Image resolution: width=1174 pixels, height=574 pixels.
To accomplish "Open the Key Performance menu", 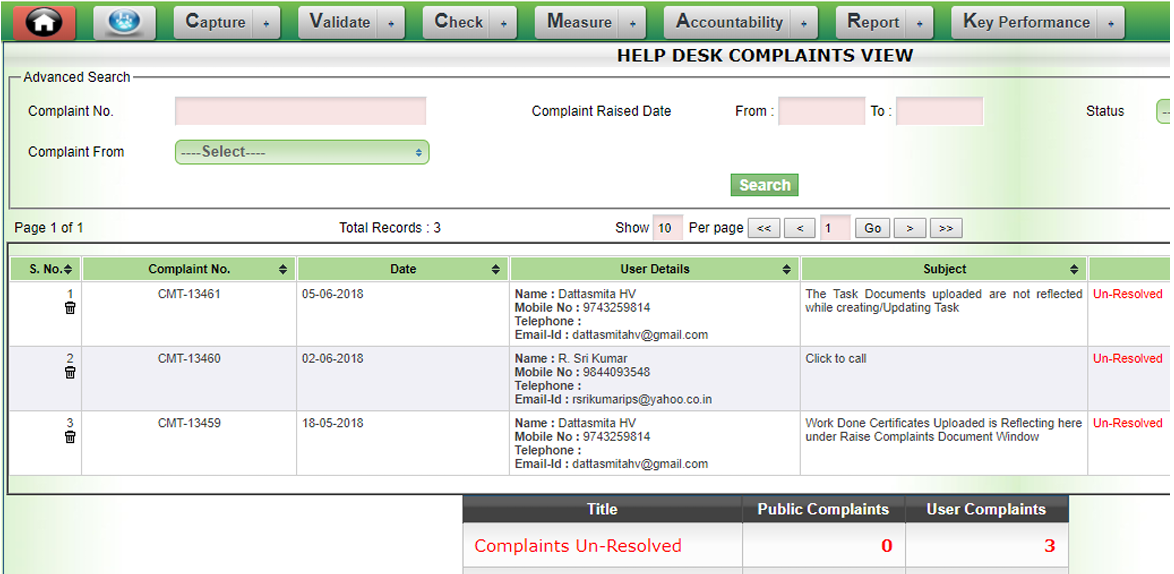I will point(1036,22).
